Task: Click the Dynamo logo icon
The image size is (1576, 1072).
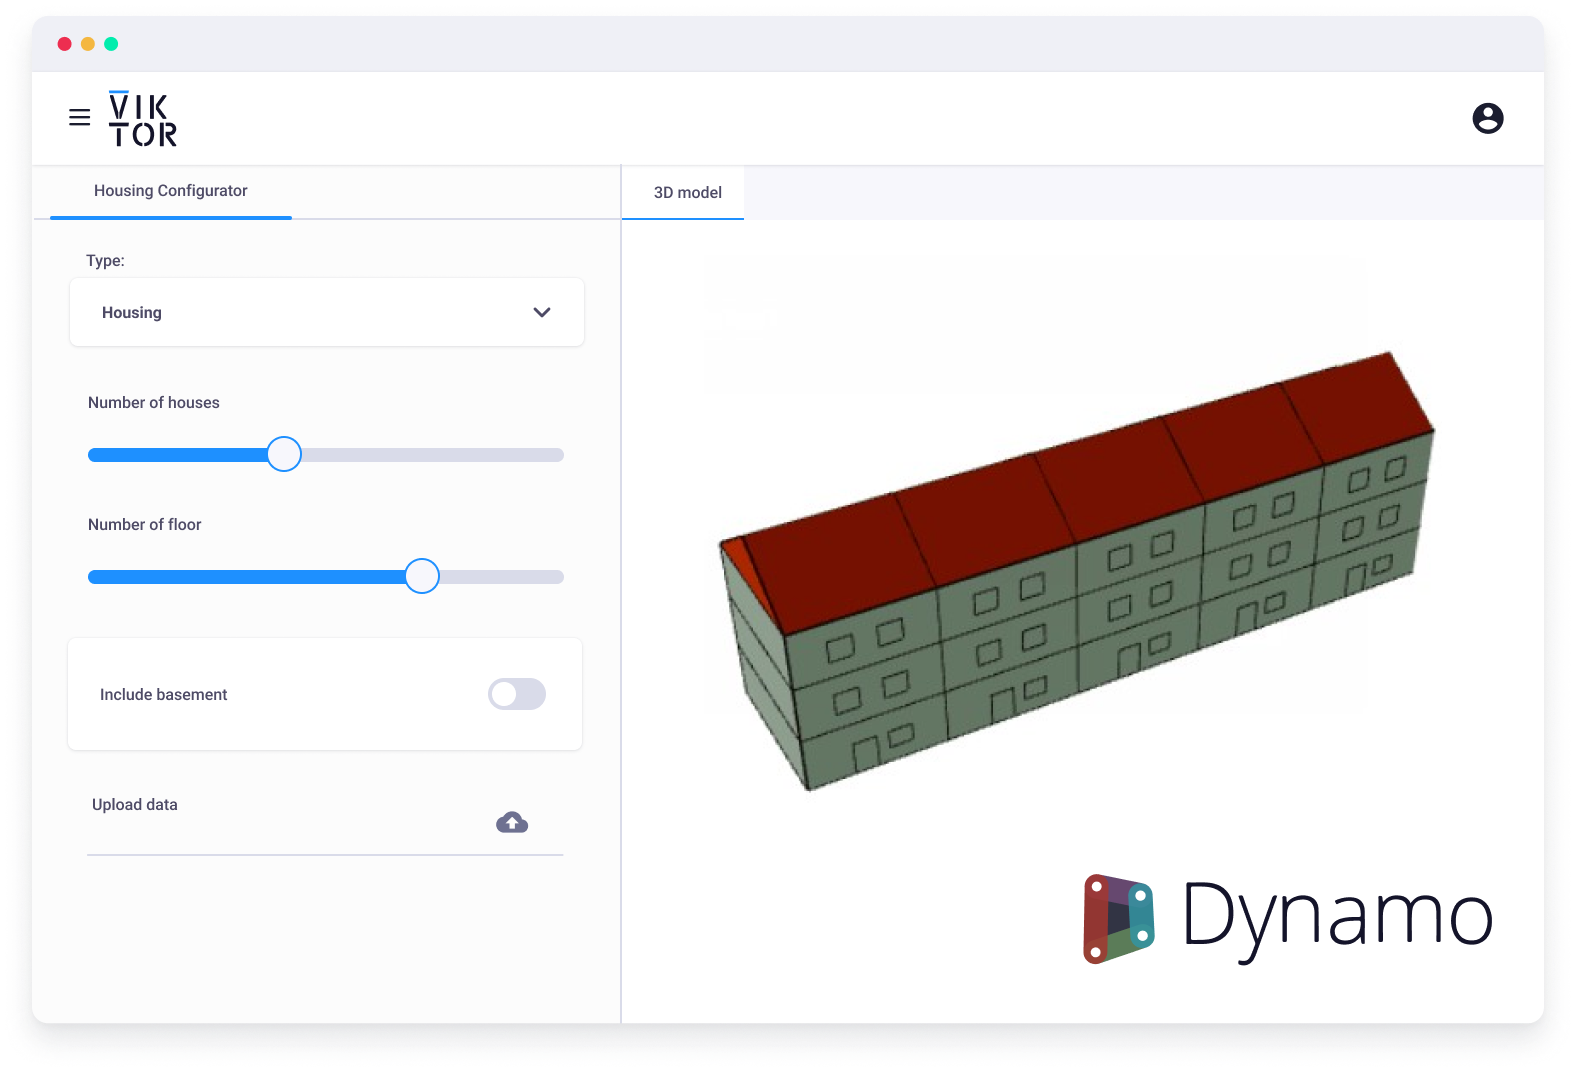Action: click(x=1119, y=918)
